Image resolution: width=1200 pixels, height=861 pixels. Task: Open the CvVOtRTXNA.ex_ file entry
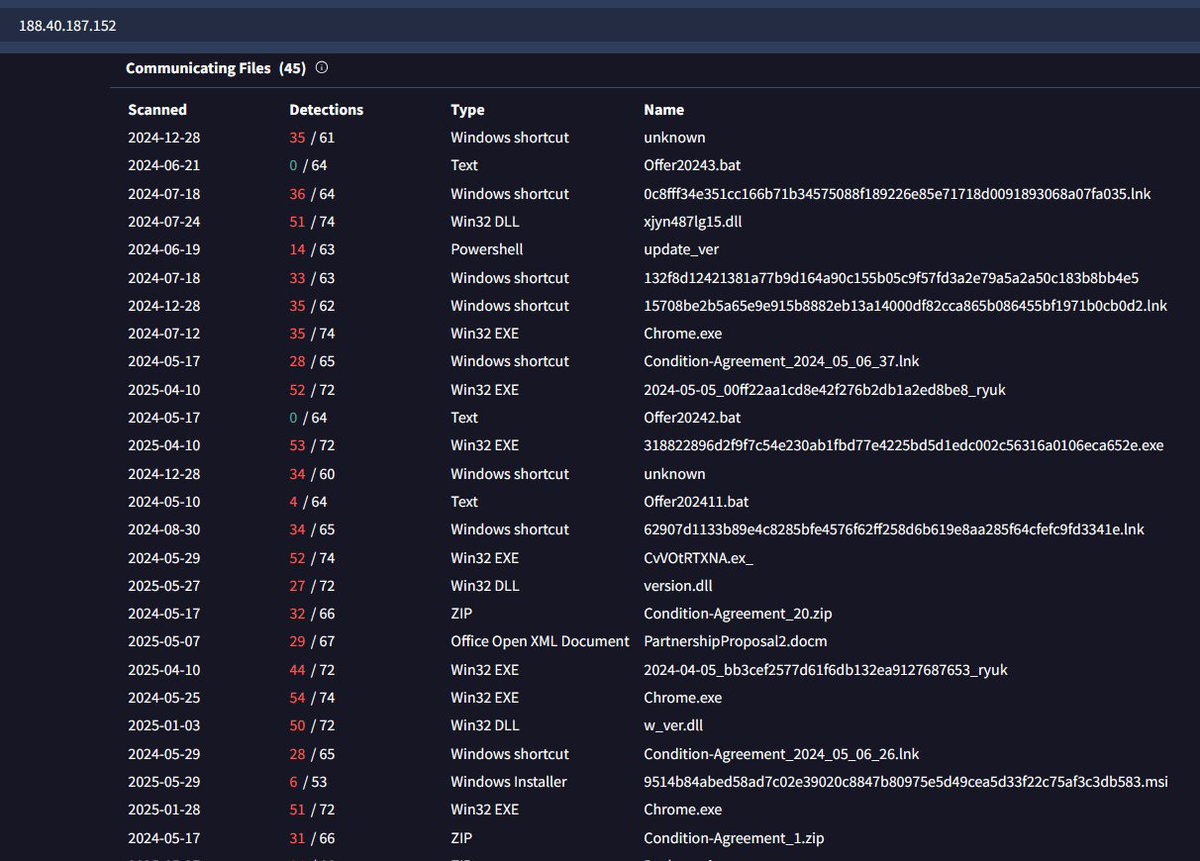click(698, 558)
